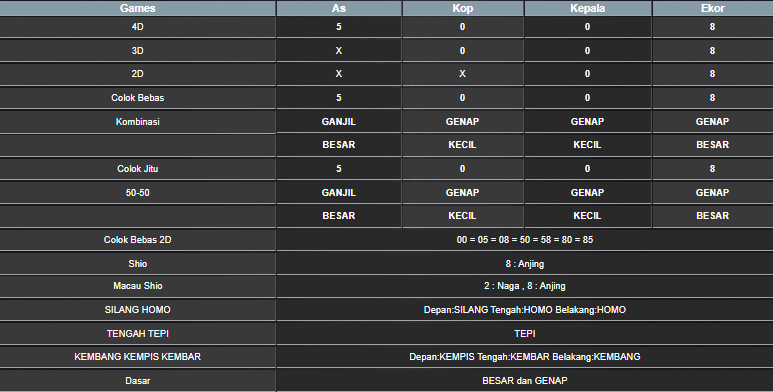Click As value 5 in 4D row

point(339,27)
